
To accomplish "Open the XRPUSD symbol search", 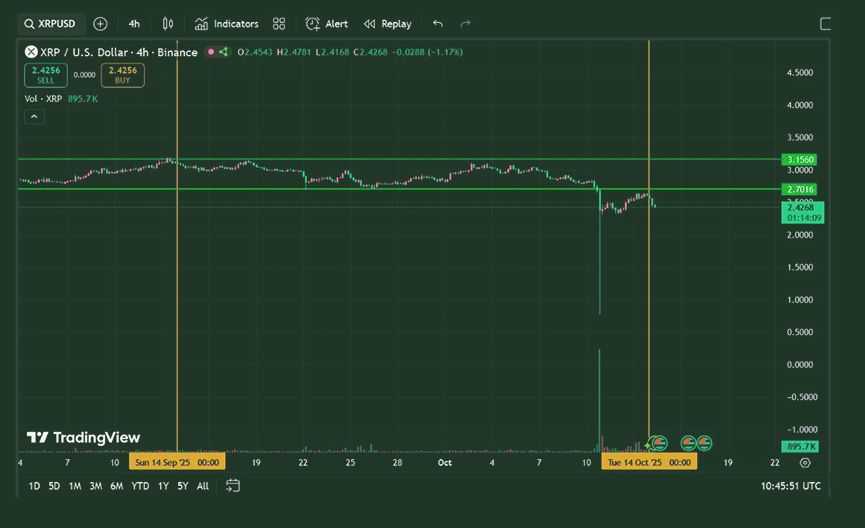I will 50,24.
